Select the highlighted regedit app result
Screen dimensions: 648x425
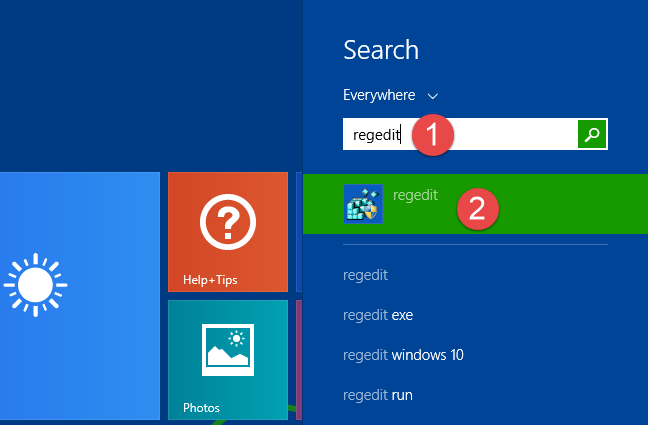[x=475, y=204]
